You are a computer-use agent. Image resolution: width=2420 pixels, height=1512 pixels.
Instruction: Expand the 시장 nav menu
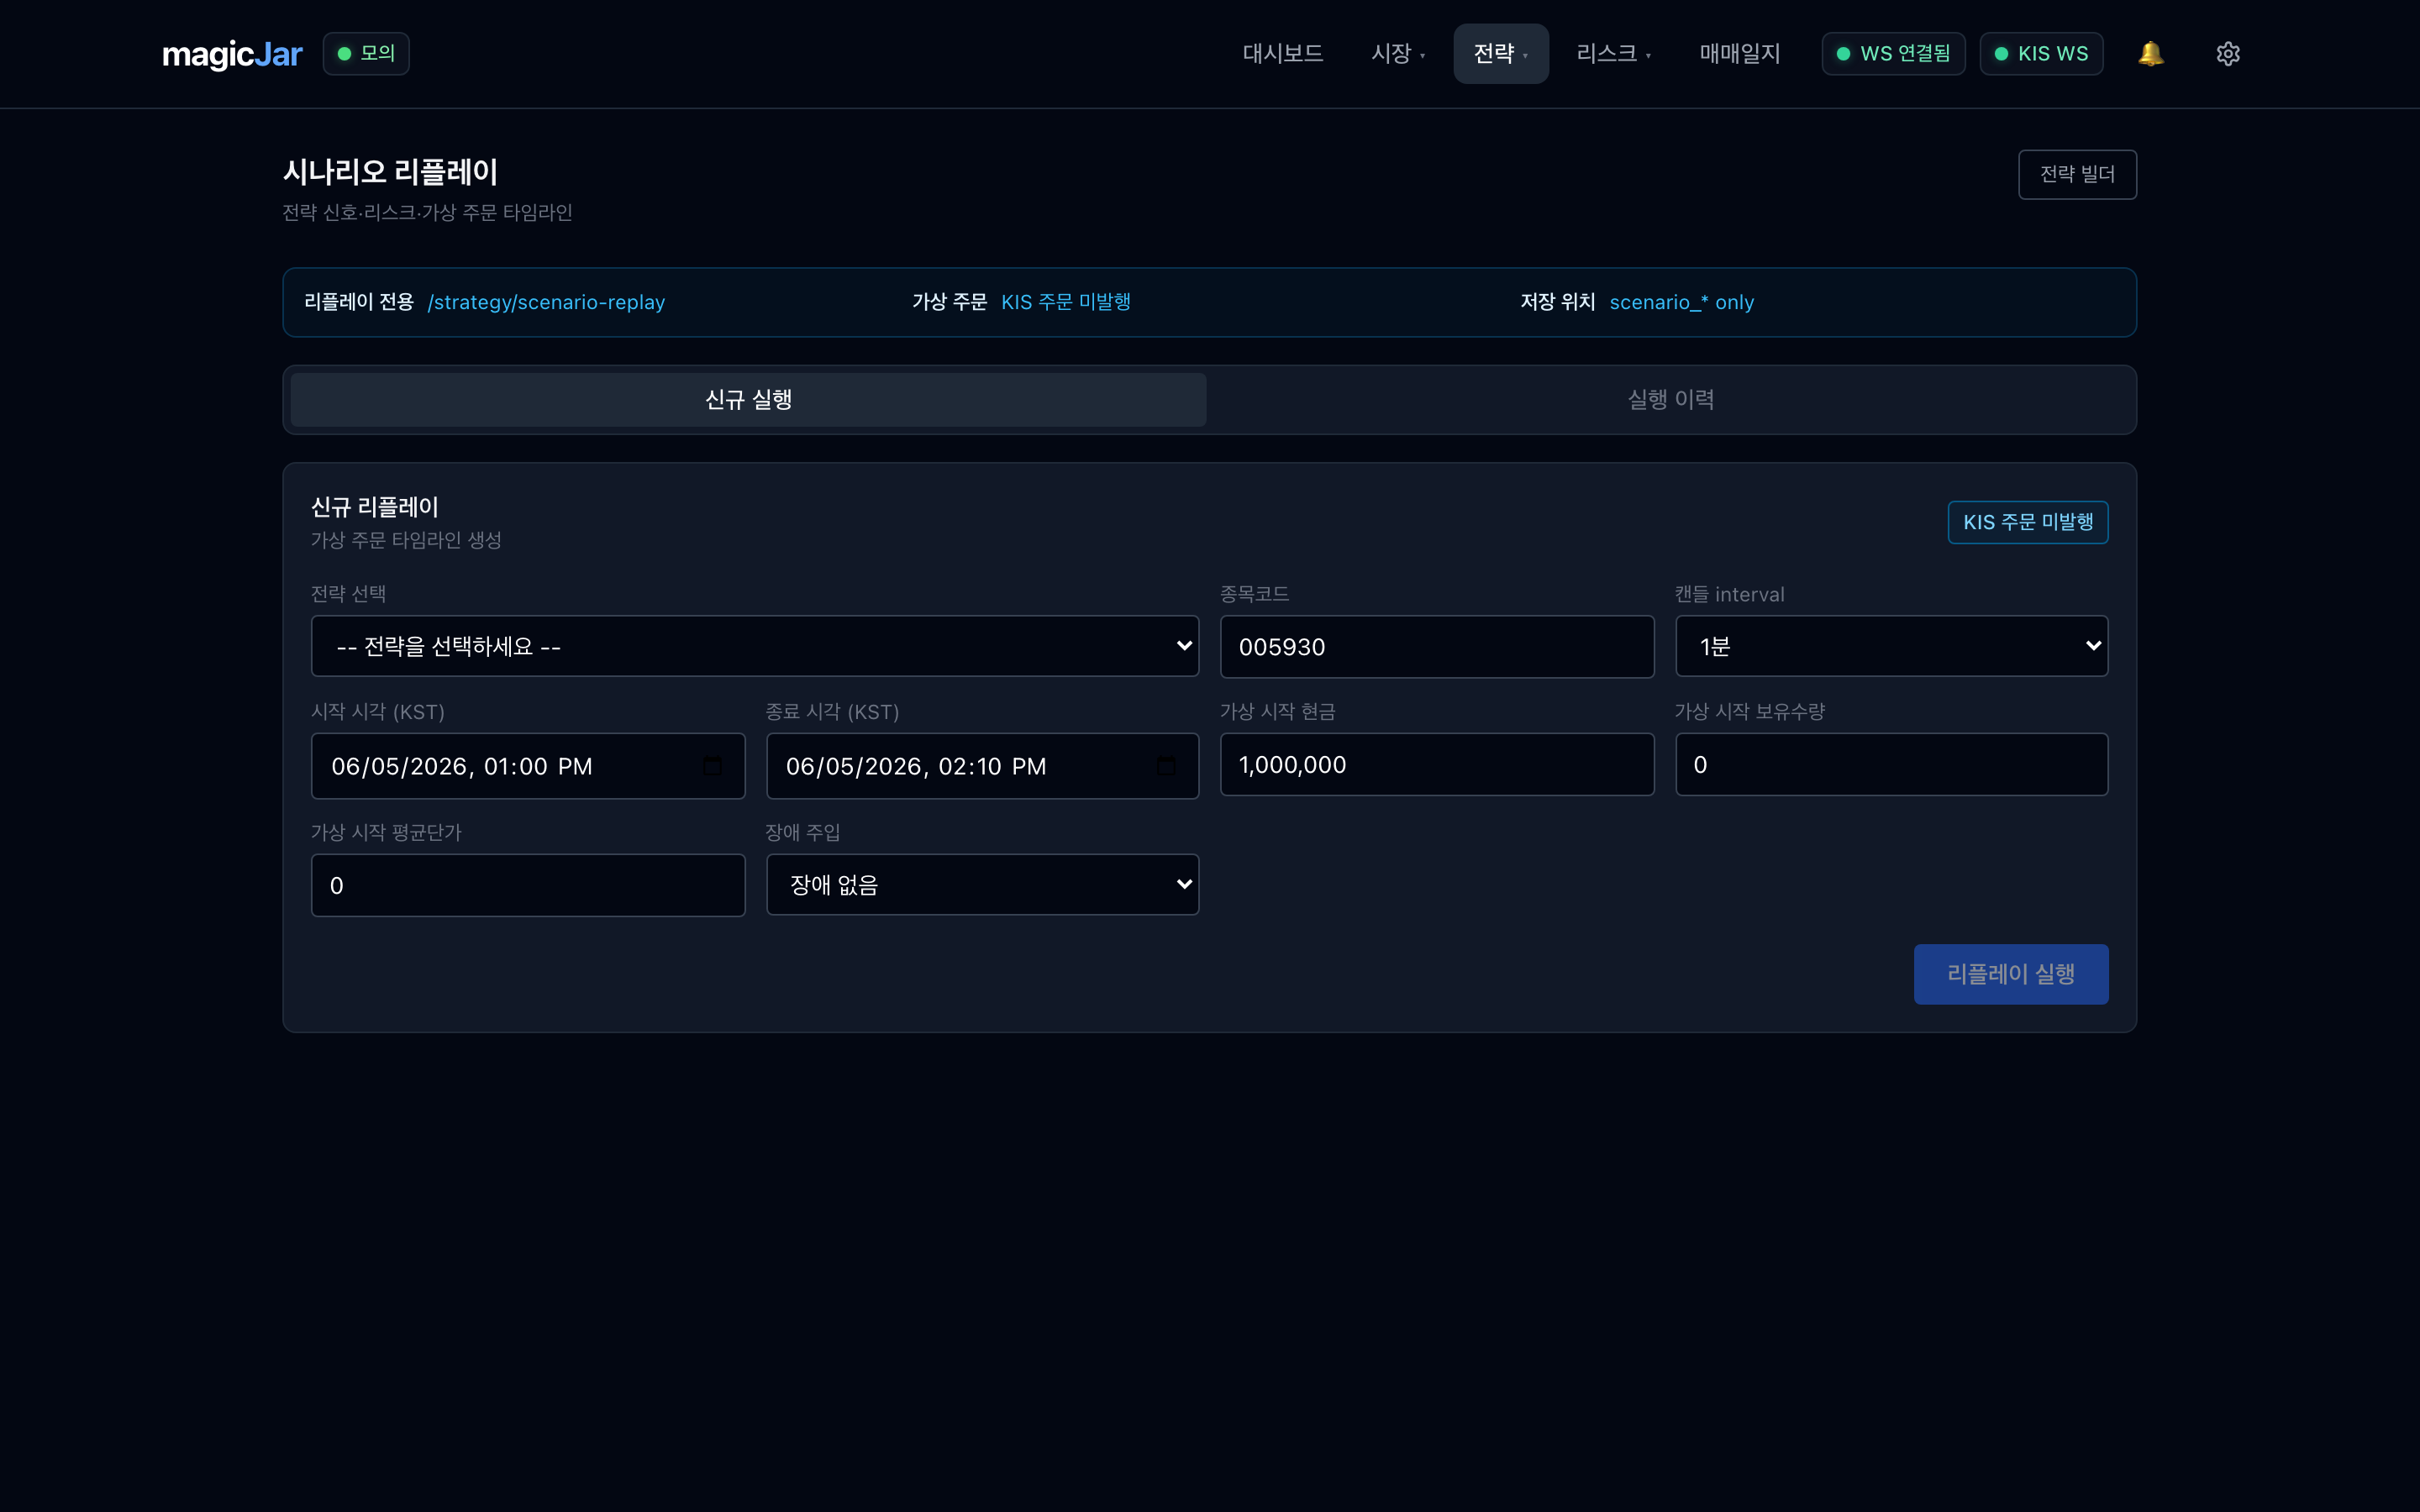(1398, 54)
